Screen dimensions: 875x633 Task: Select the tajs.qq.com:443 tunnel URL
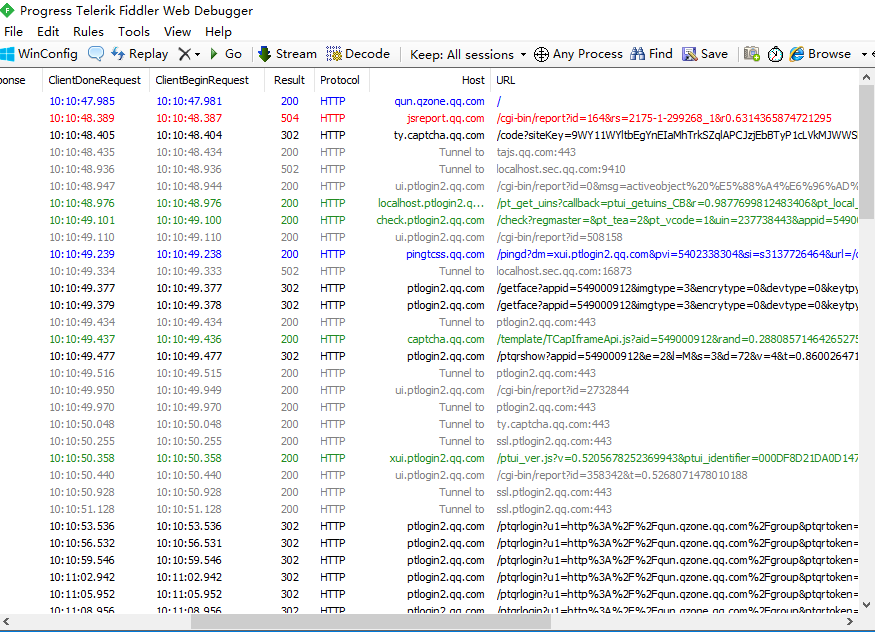point(536,152)
